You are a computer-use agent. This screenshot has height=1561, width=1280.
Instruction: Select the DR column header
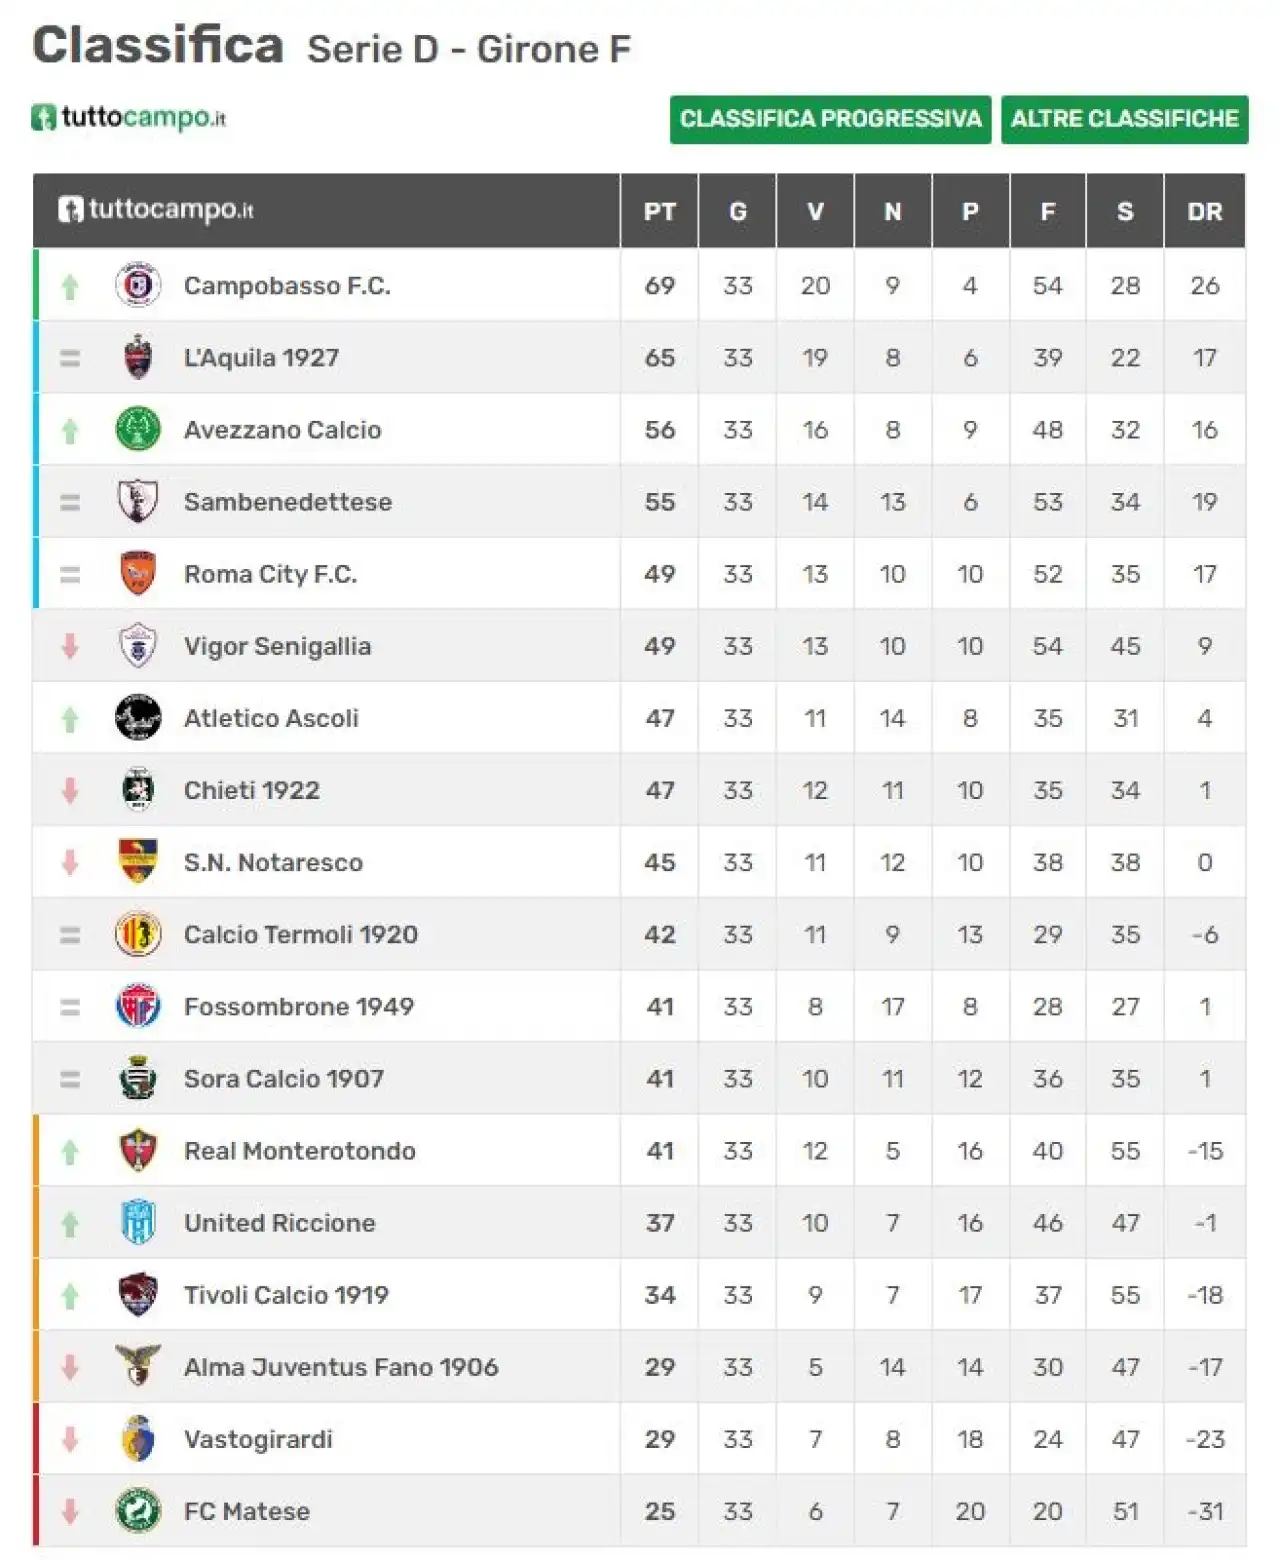(1204, 211)
